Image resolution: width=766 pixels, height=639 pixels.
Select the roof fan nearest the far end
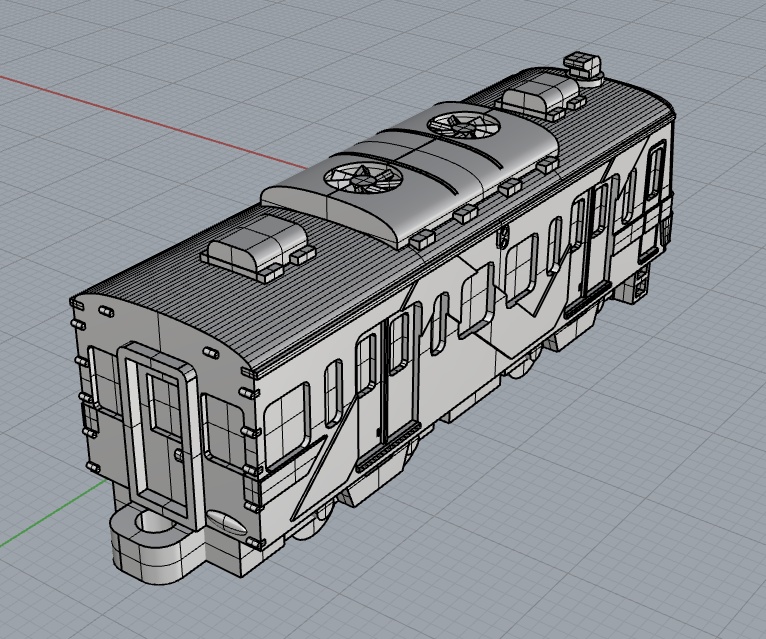(463, 124)
